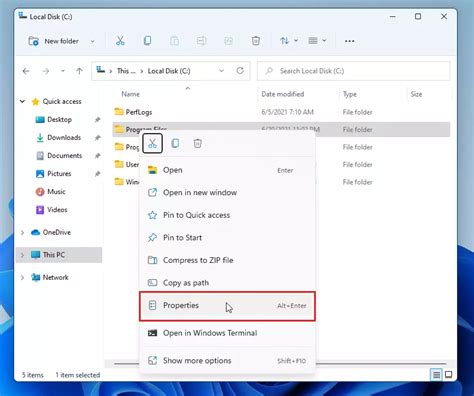
Task: Select the PerfLogs folder
Action: pyautogui.click(x=139, y=112)
